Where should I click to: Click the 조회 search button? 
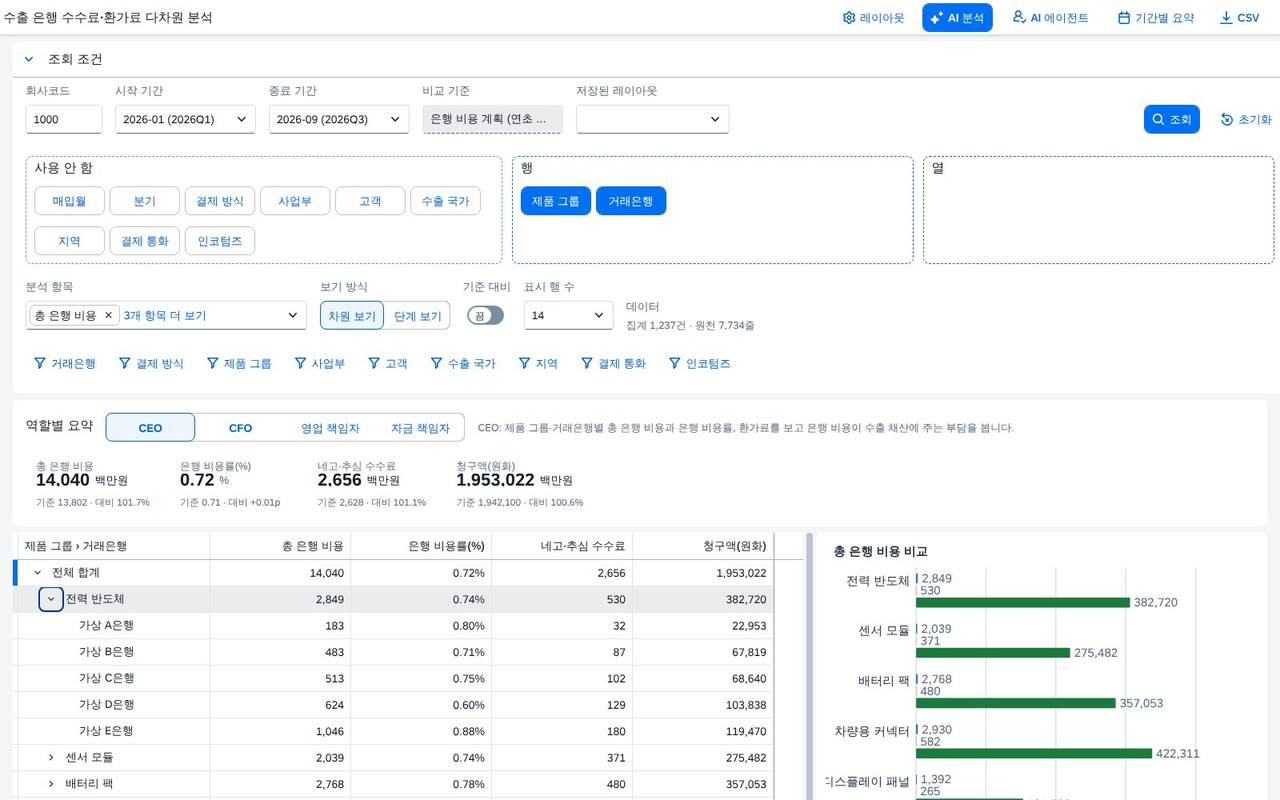[1171, 119]
